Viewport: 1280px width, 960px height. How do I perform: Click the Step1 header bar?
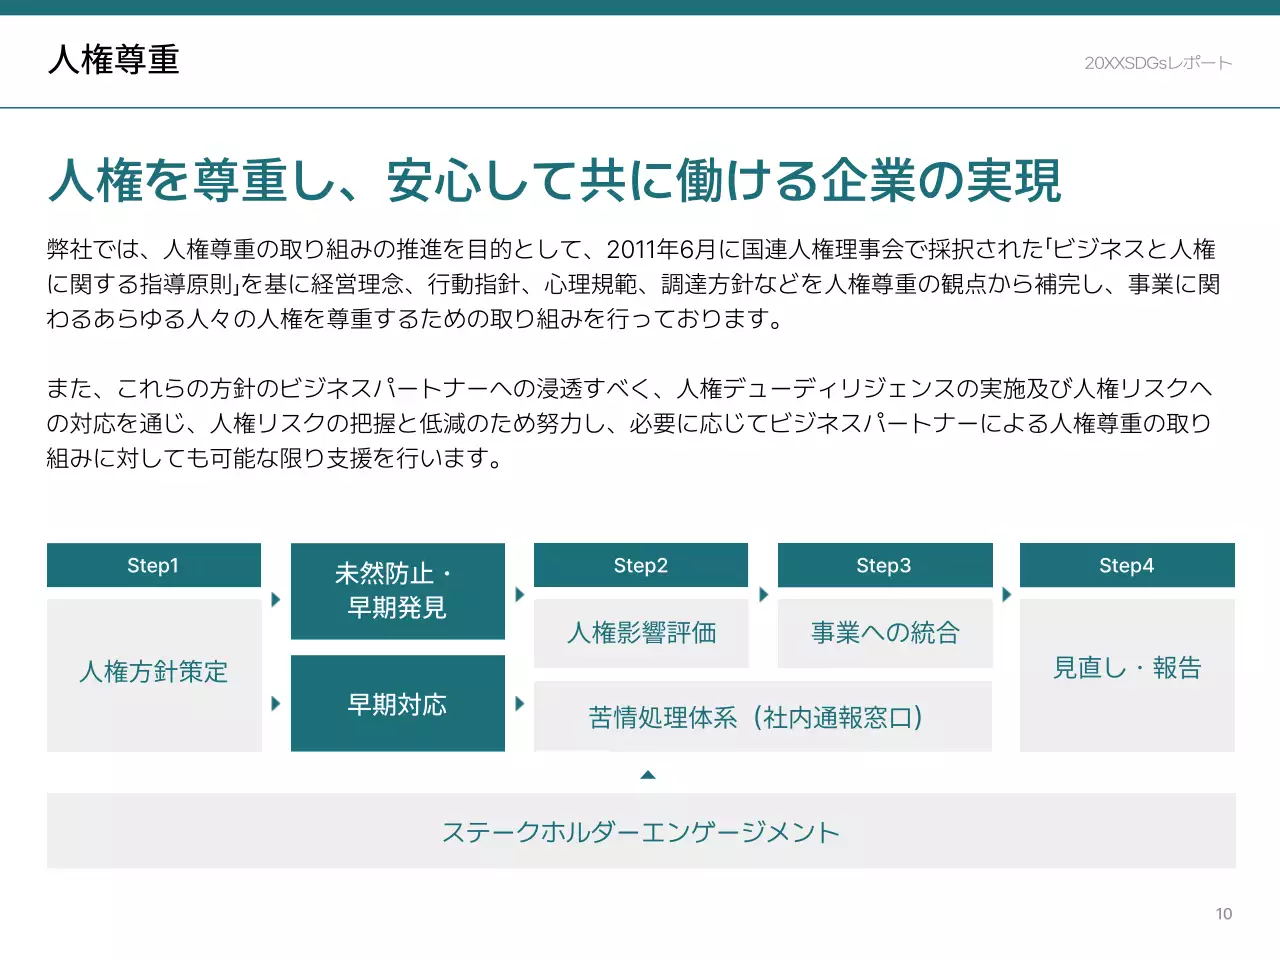click(x=153, y=565)
